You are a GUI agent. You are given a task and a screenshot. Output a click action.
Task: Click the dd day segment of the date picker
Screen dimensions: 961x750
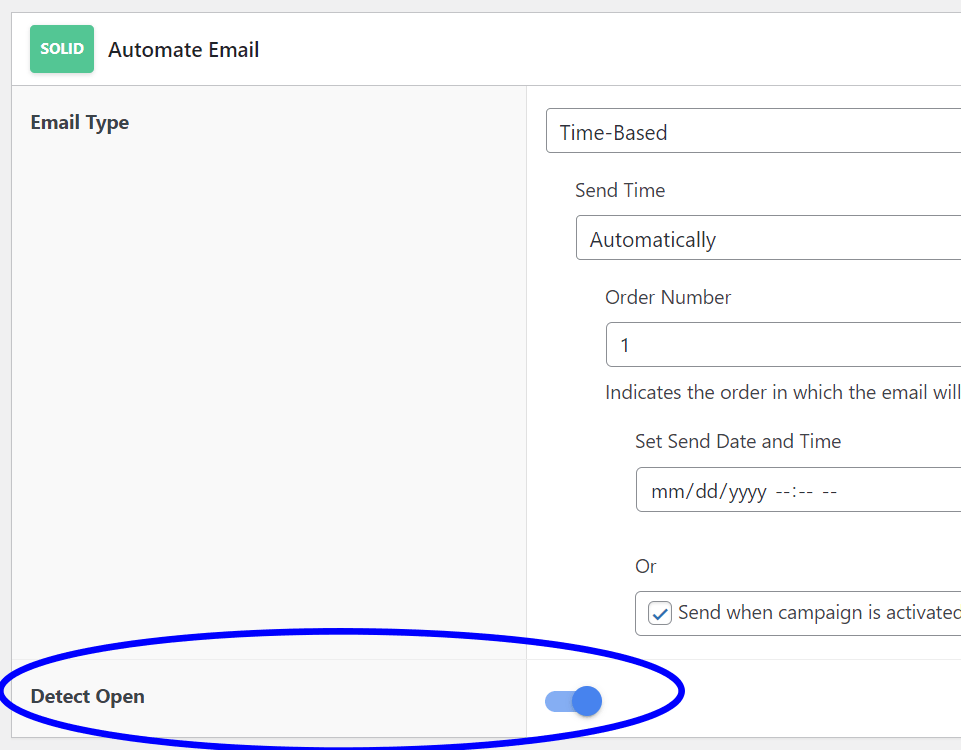coord(711,490)
